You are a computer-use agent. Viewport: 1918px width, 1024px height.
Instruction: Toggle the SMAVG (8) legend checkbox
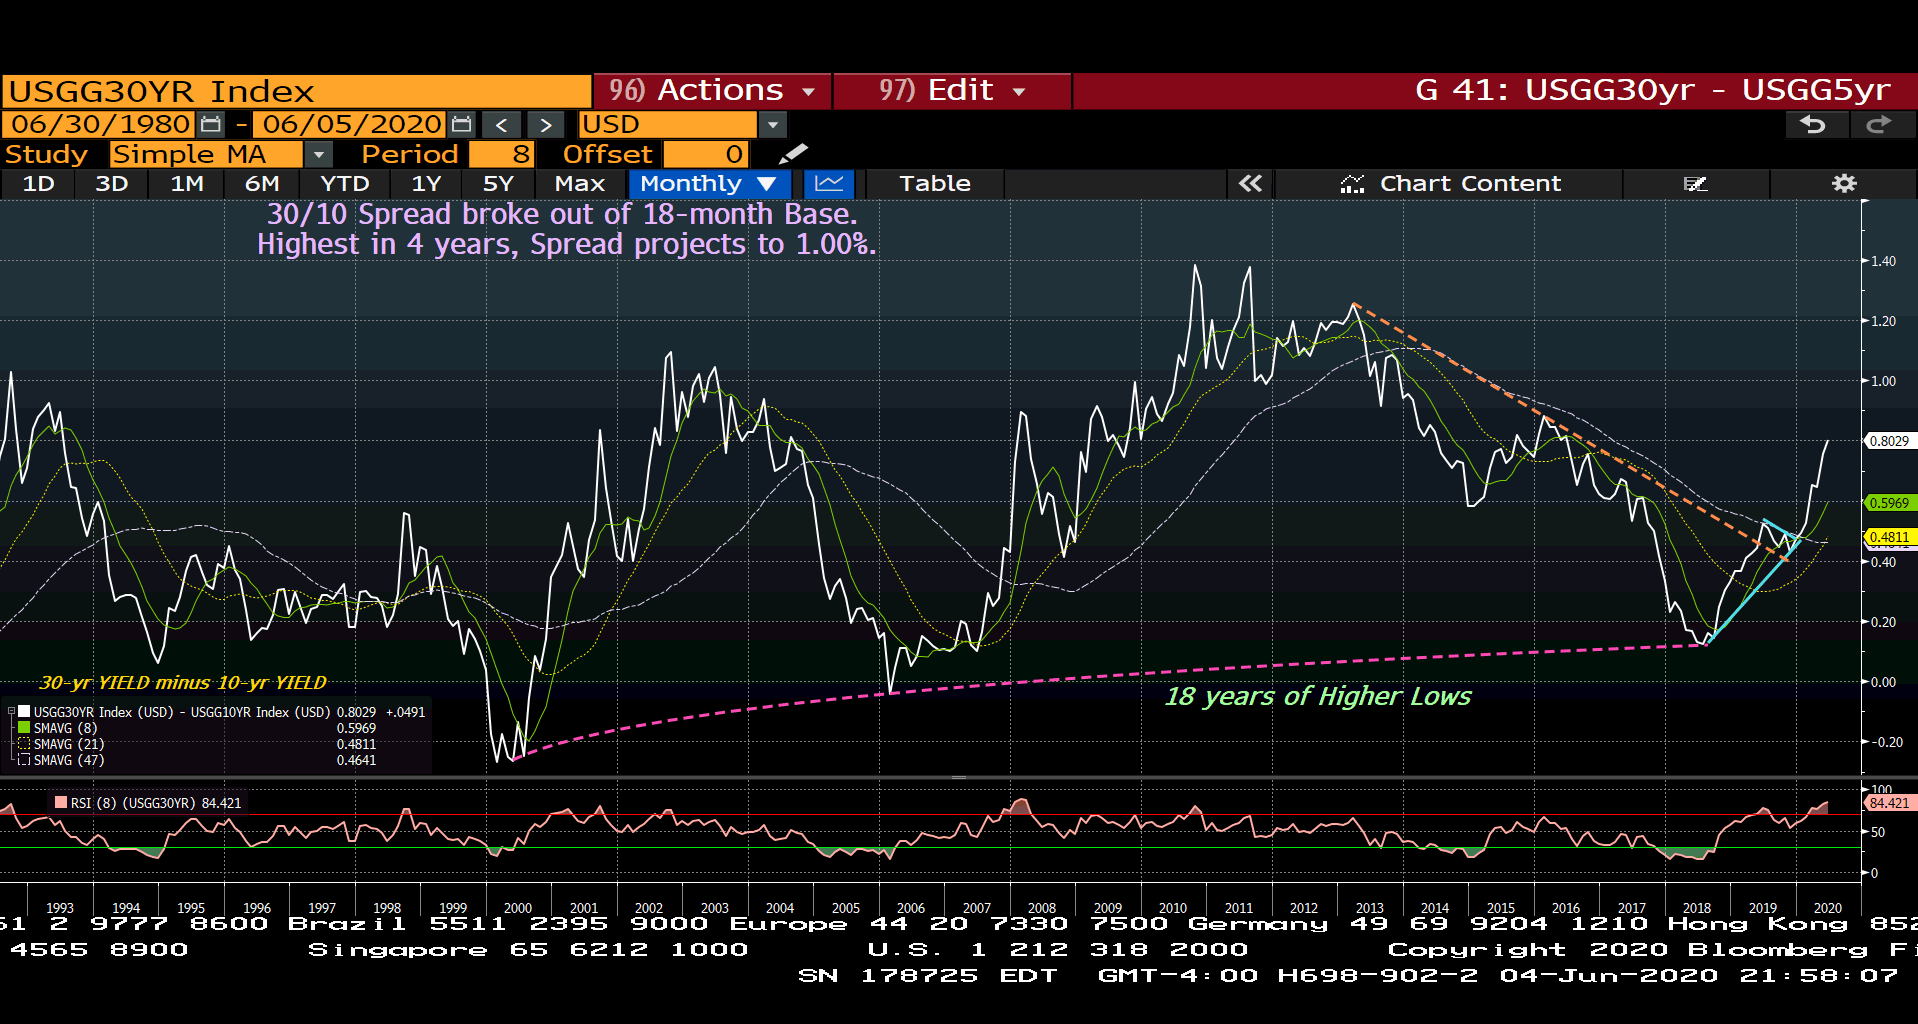tap(24, 728)
